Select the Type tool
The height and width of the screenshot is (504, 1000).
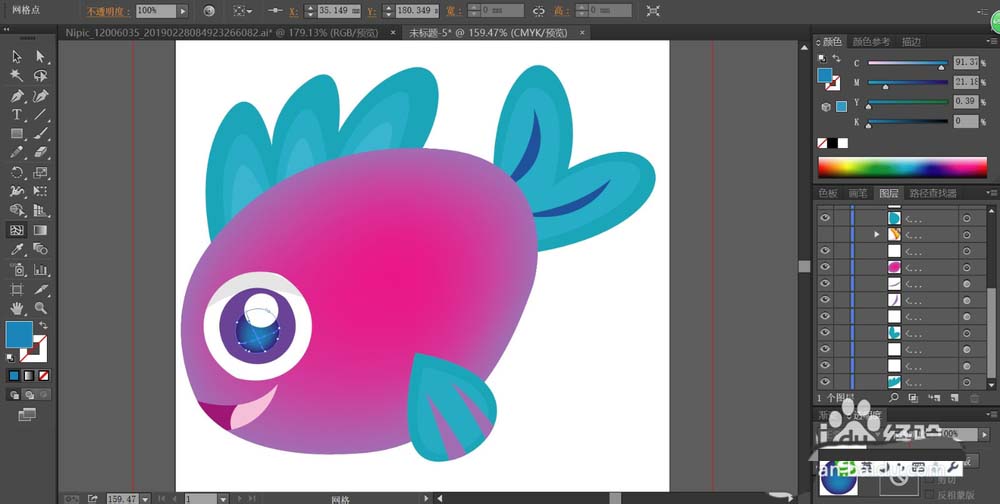[17, 115]
